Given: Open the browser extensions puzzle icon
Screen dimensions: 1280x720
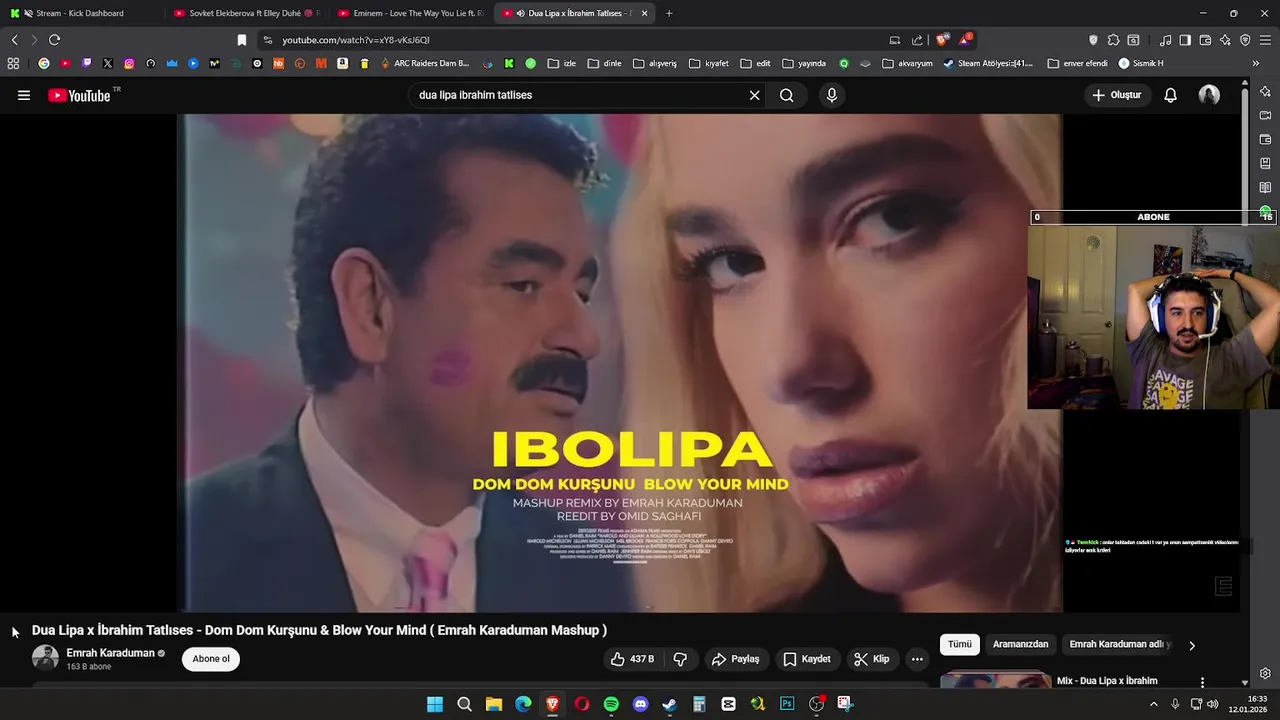Looking at the screenshot, I should [1113, 40].
